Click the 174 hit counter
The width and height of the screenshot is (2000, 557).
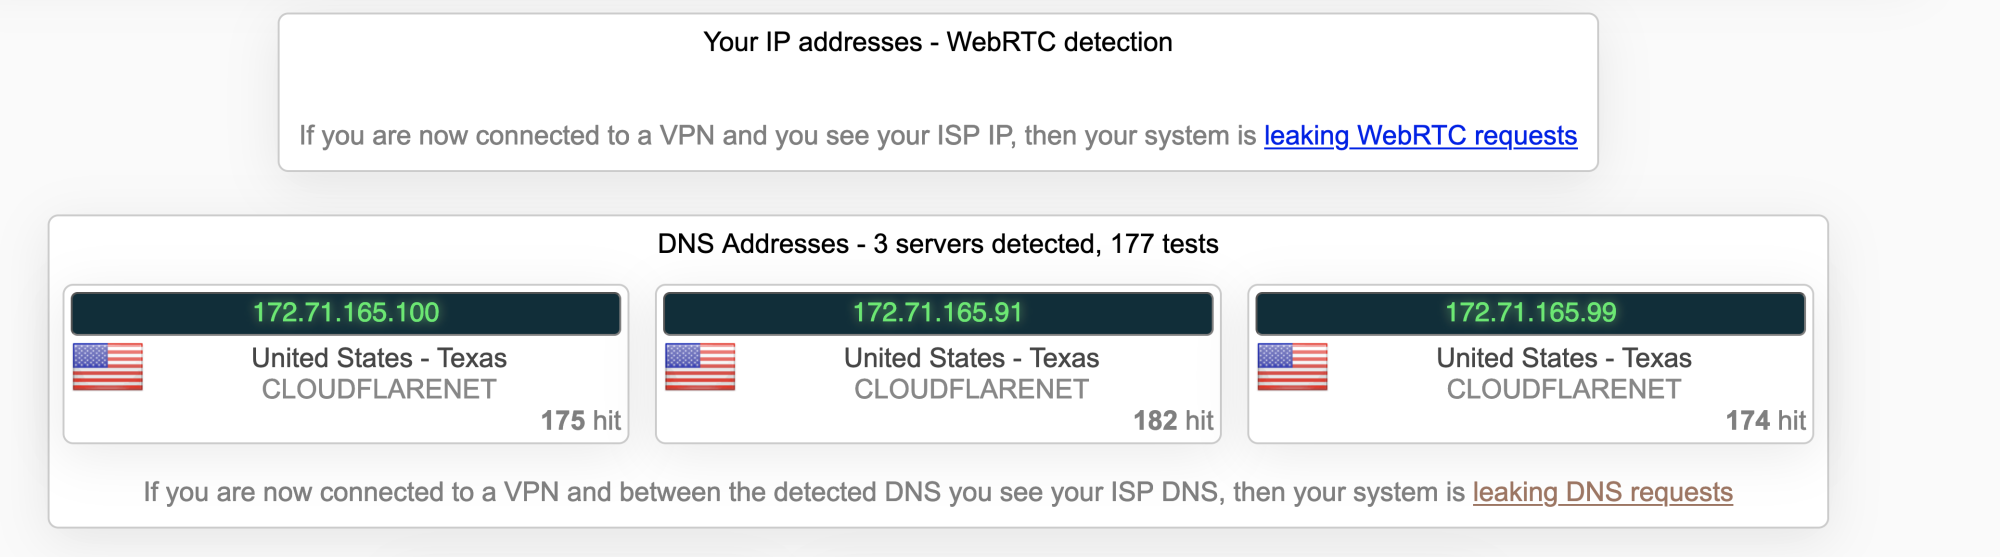1765,421
